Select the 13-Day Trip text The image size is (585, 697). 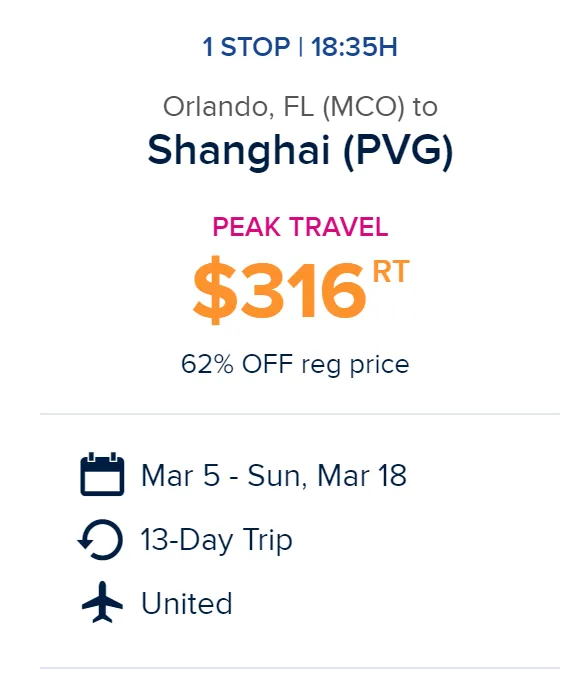pos(216,540)
